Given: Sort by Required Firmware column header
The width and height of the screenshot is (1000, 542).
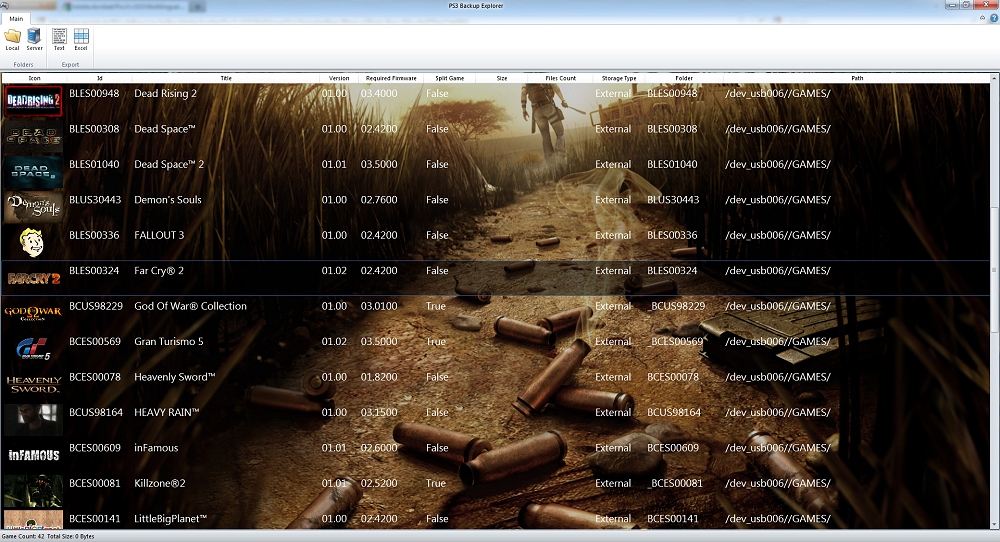Looking at the screenshot, I should click(x=391, y=78).
